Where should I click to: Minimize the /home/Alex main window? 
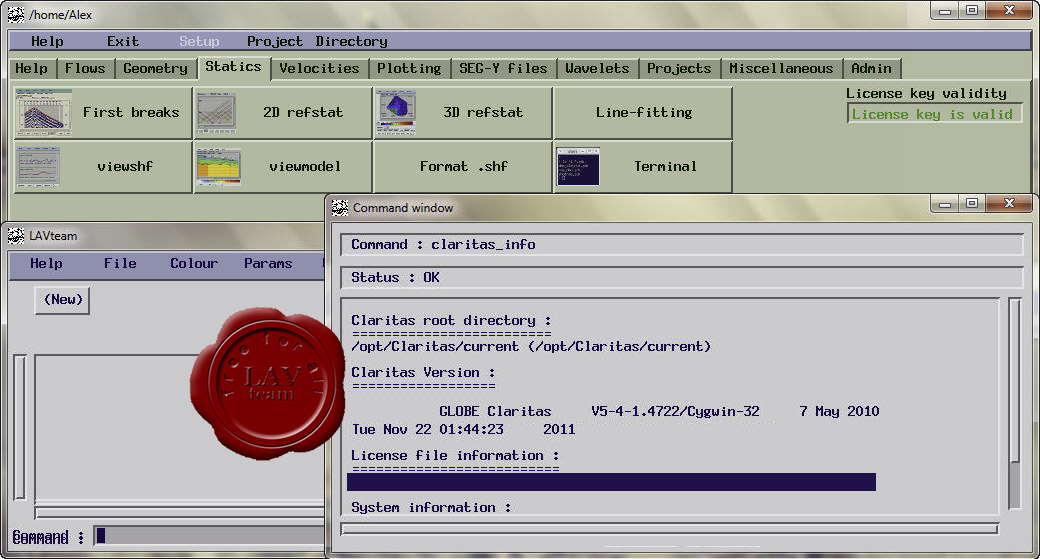coord(945,11)
